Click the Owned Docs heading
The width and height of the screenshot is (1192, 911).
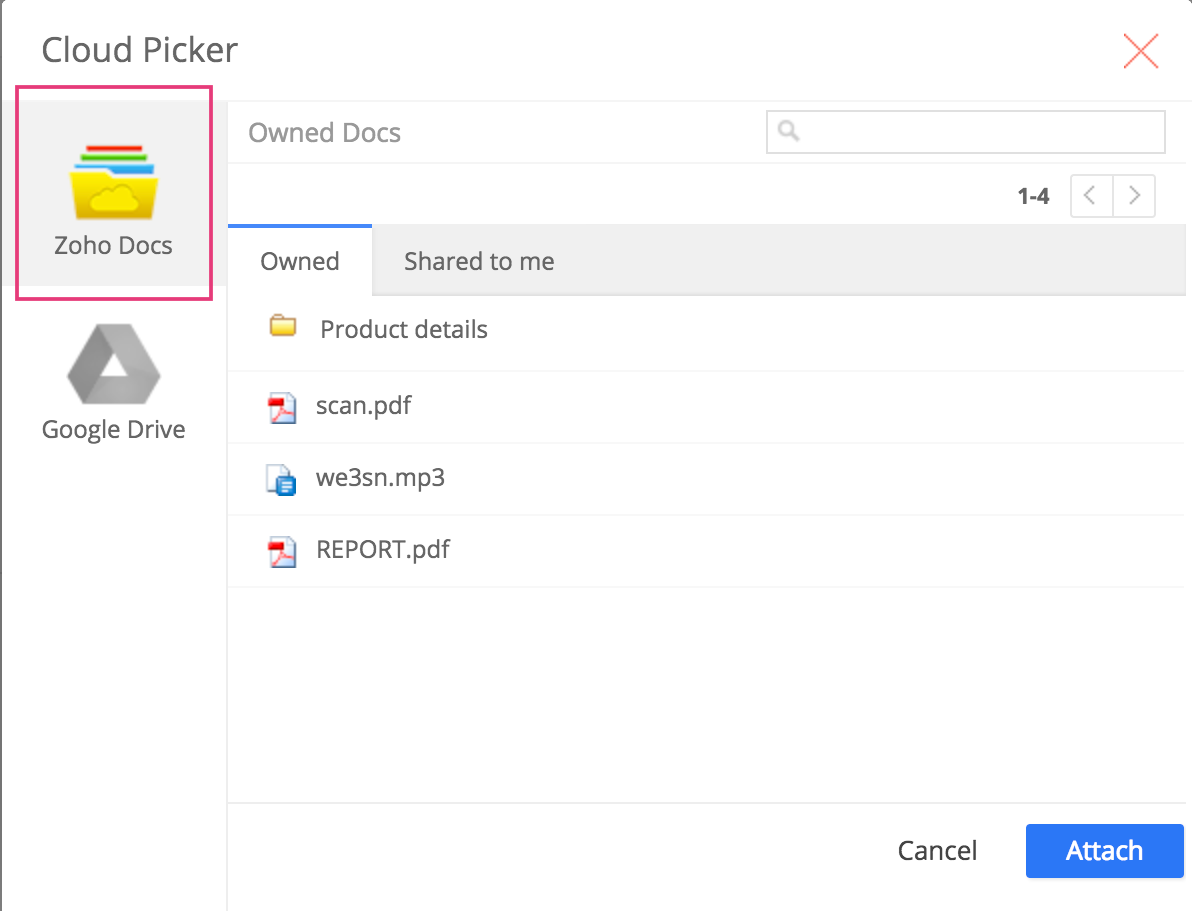point(325,132)
